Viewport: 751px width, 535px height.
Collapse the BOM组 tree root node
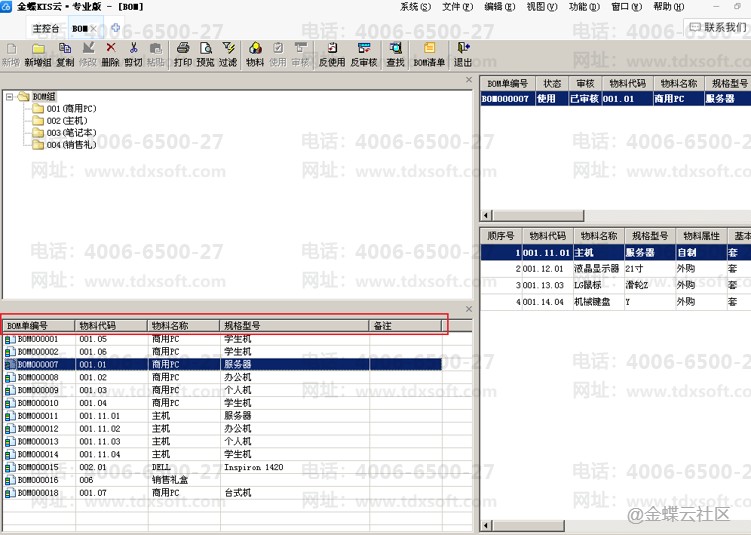[9, 97]
